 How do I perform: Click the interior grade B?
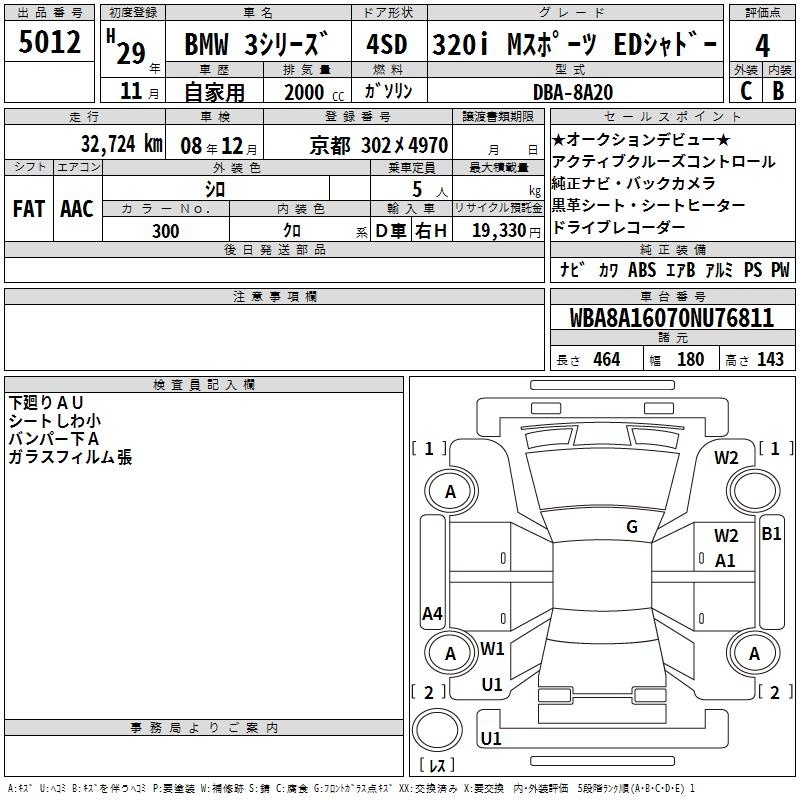pos(778,89)
